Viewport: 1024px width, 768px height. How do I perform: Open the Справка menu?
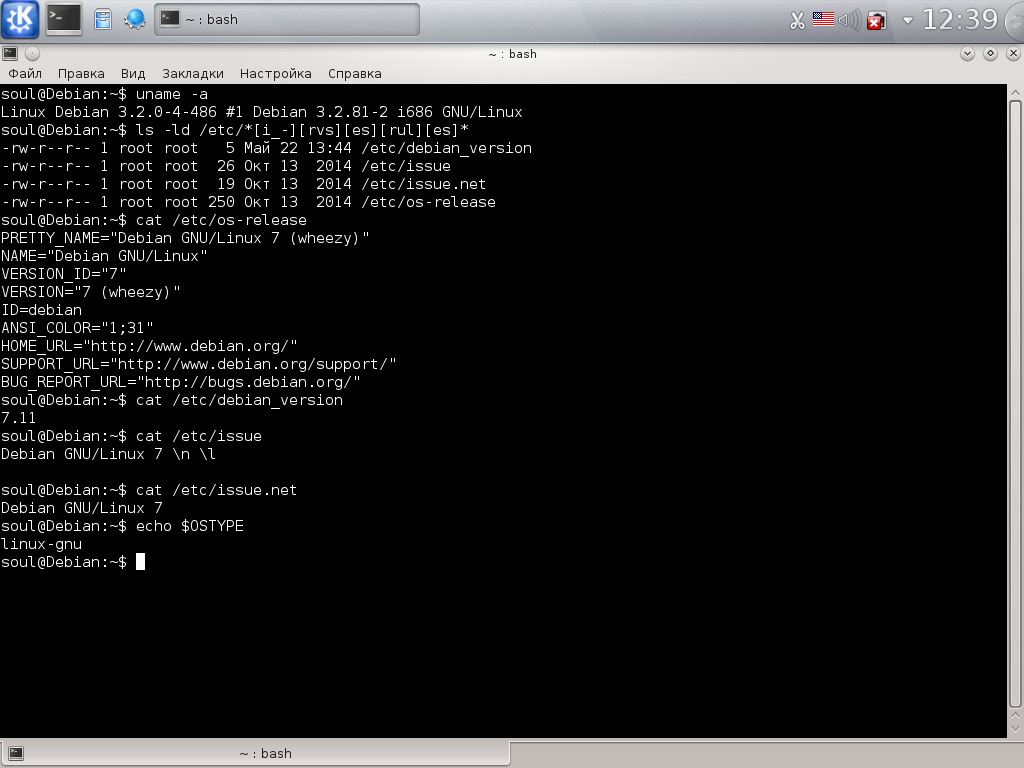click(x=355, y=73)
